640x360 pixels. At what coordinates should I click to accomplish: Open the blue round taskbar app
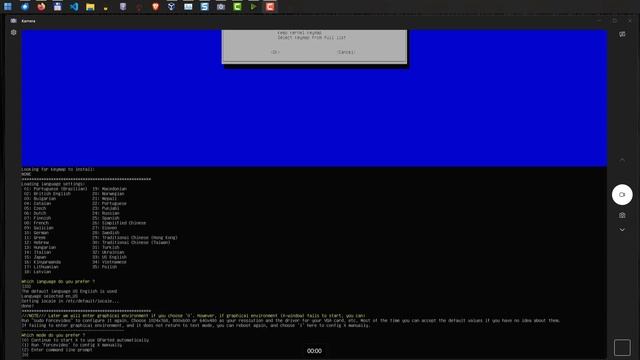(x=25, y=7)
